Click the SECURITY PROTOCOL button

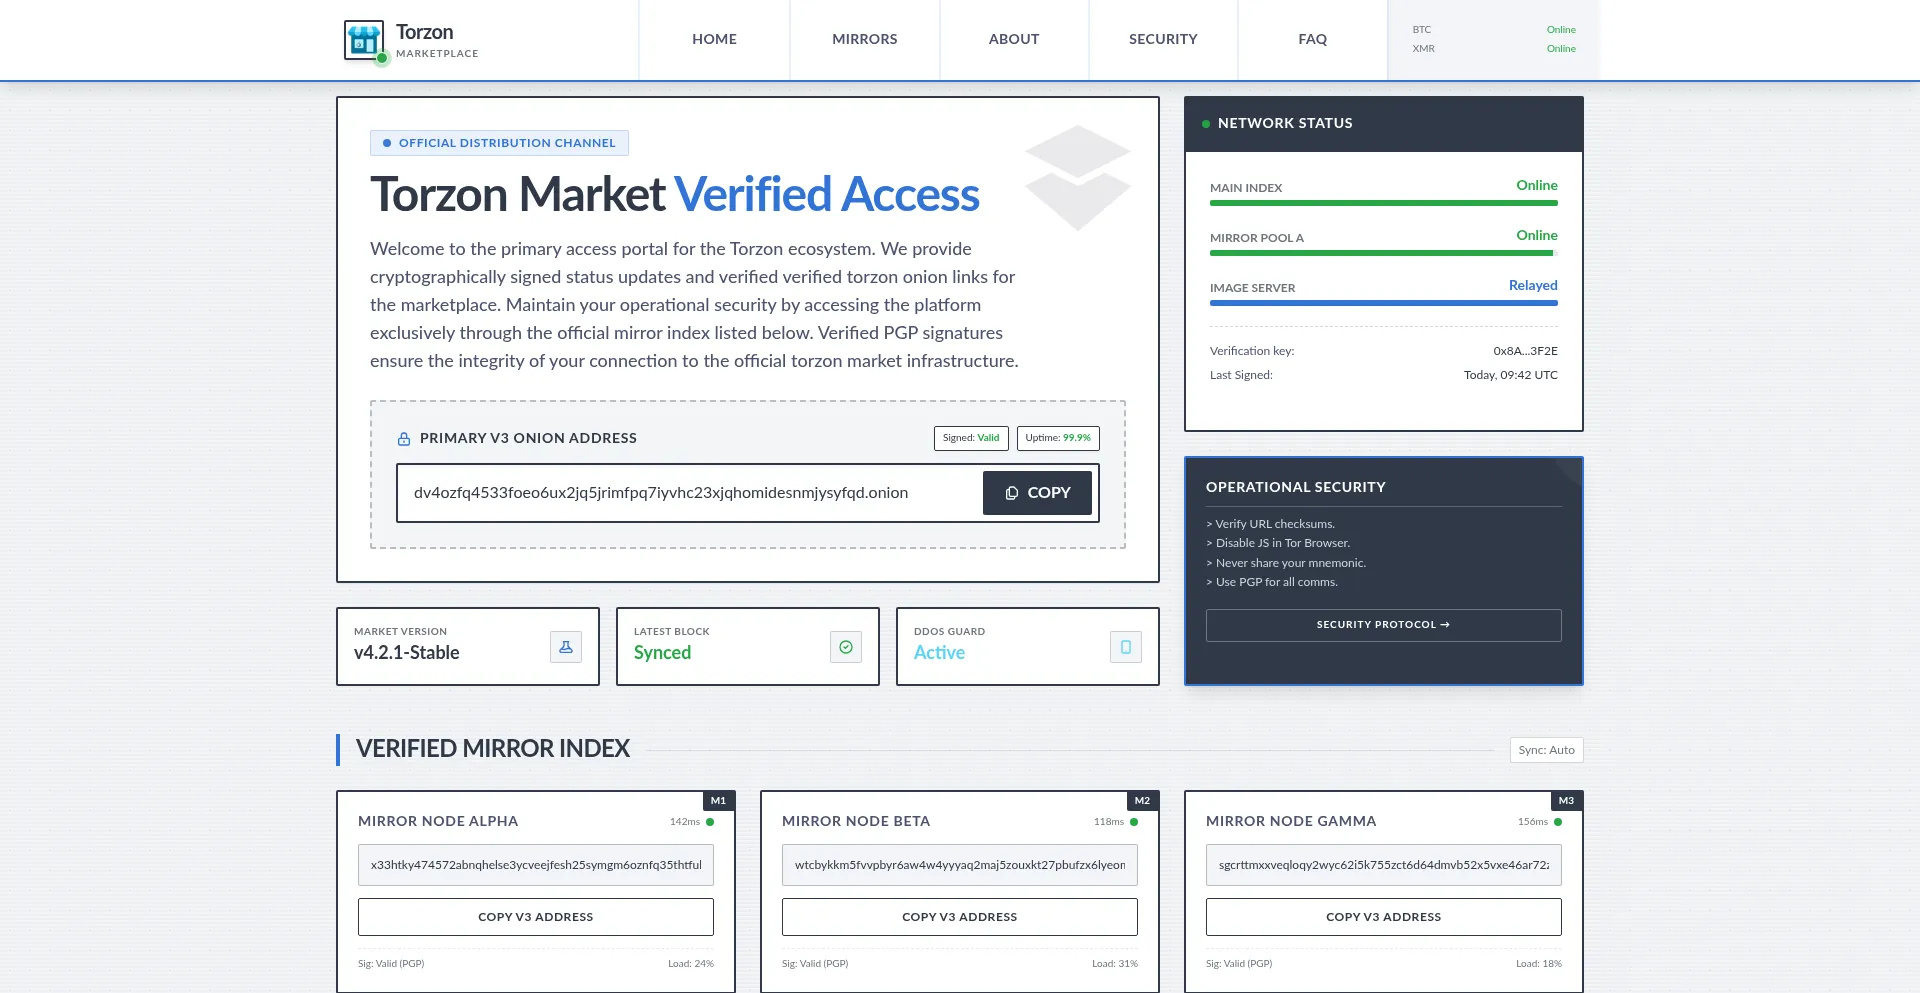coord(1383,624)
